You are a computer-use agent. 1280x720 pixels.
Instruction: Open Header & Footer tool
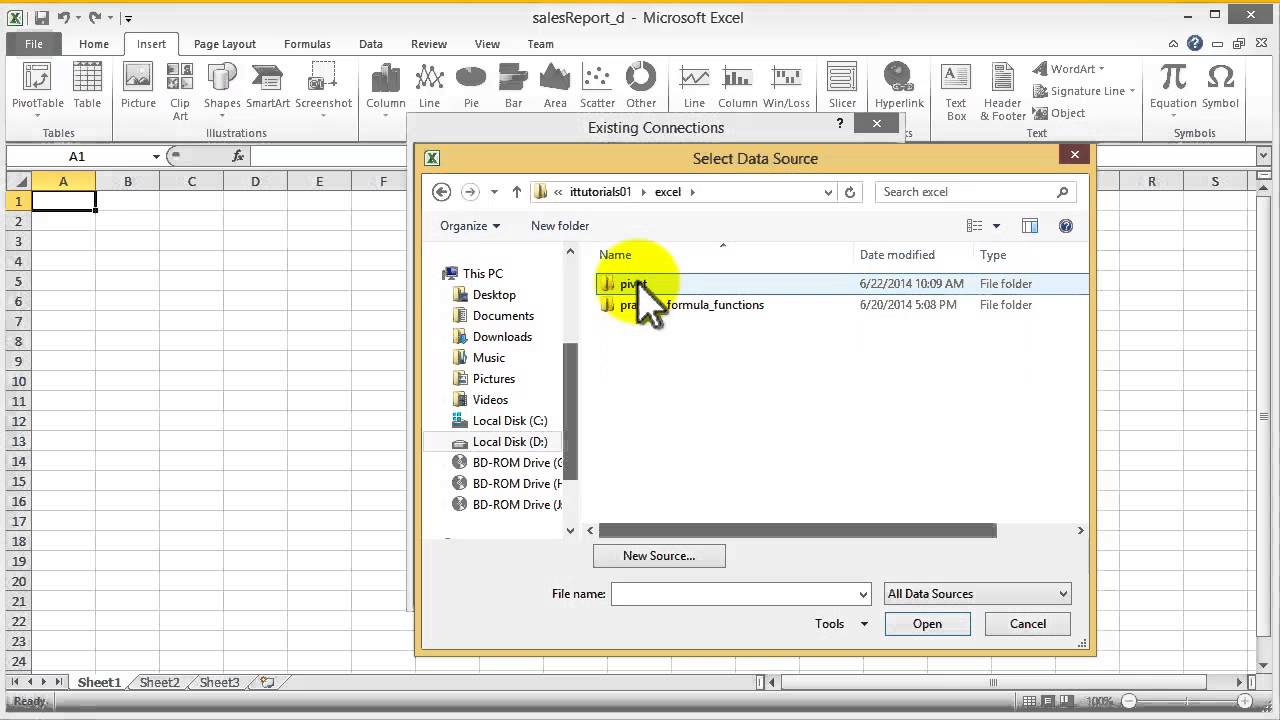(1003, 92)
